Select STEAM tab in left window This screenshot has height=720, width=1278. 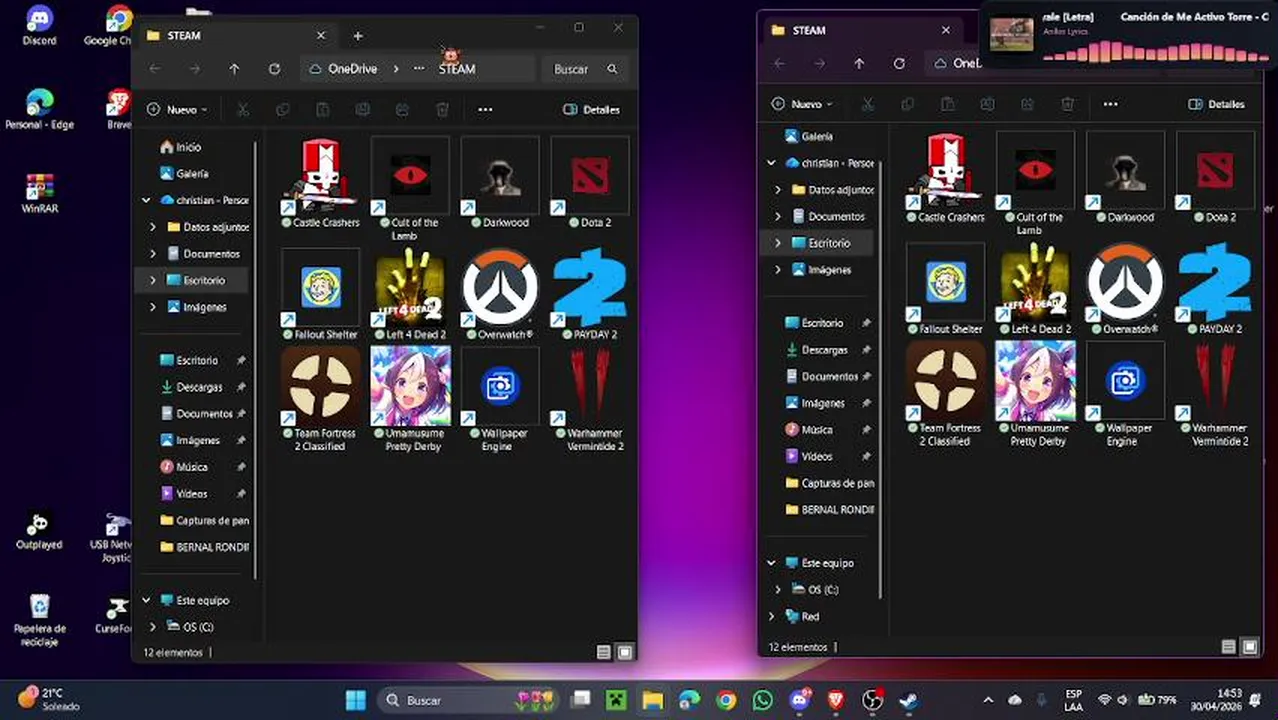pos(237,35)
